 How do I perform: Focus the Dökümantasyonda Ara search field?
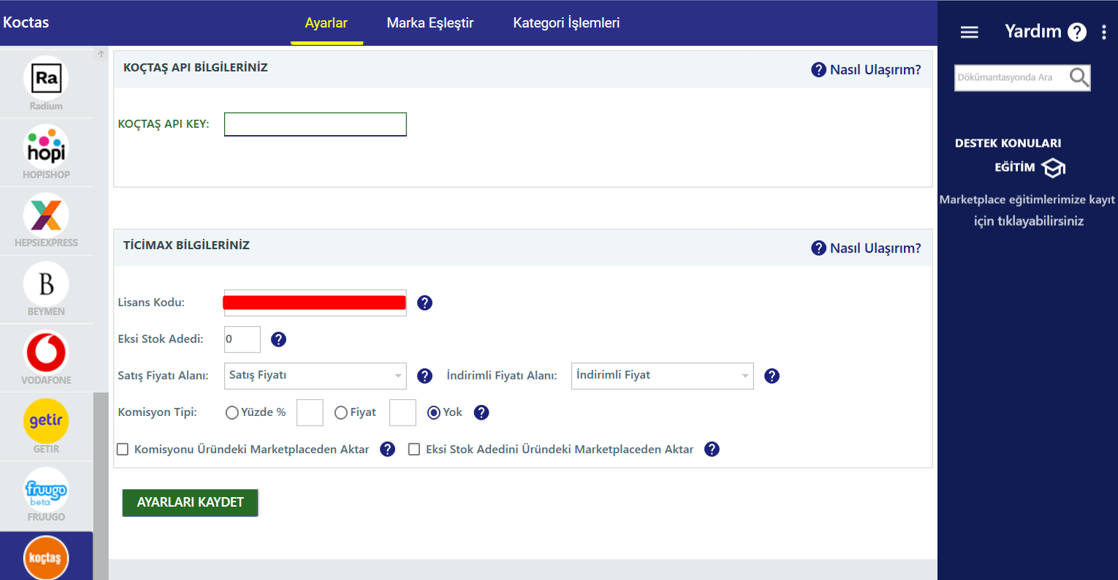tap(1011, 77)
